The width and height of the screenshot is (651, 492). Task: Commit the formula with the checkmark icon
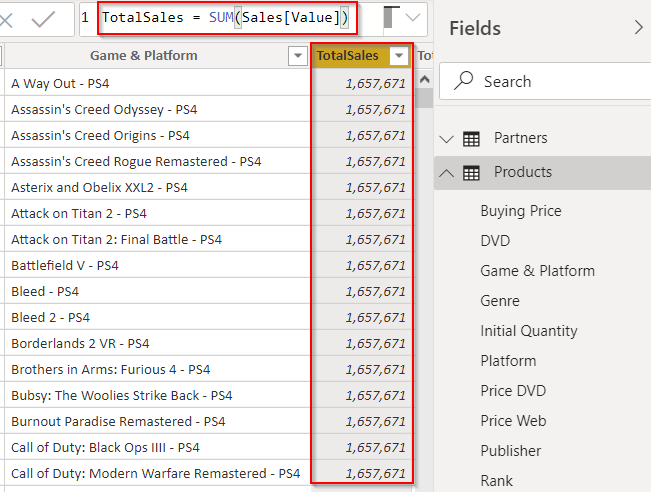click(43, 19)
